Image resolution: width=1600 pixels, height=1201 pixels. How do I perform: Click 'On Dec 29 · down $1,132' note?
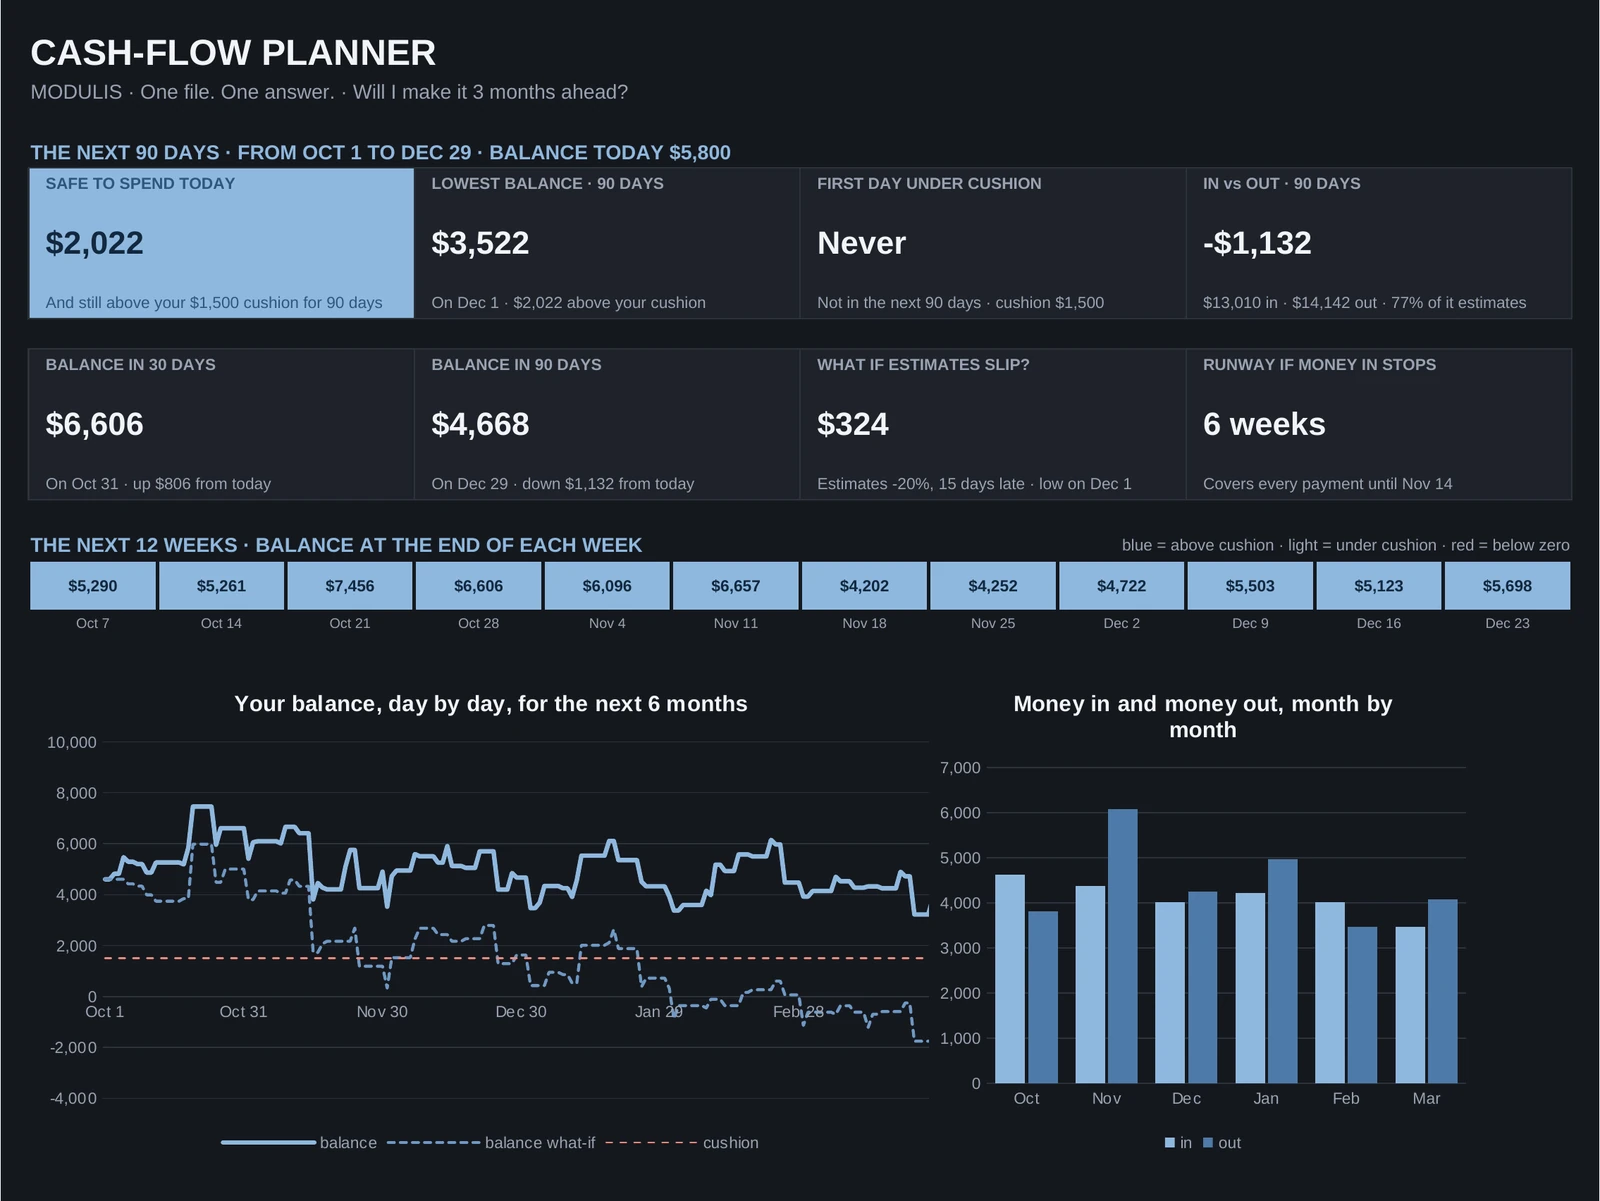click(562, 484)
